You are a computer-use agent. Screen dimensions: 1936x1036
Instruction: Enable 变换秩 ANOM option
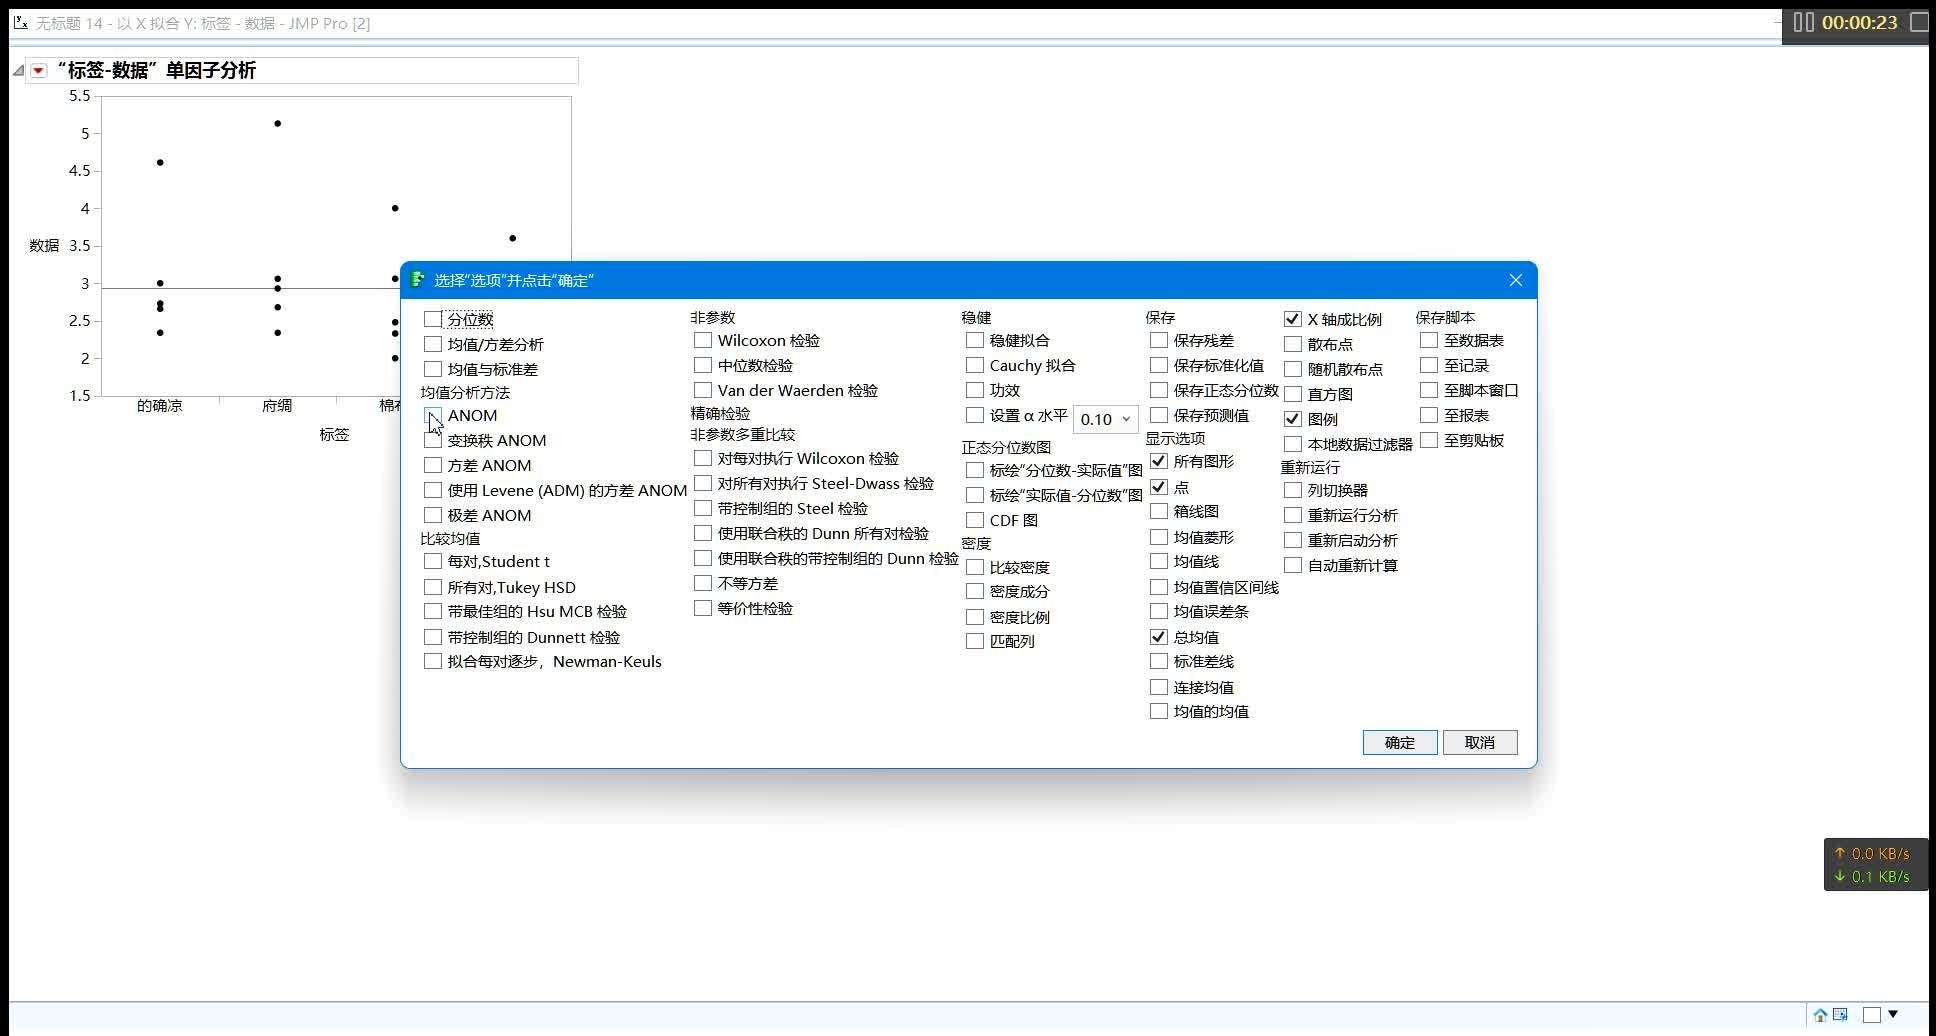click(433, 440)
